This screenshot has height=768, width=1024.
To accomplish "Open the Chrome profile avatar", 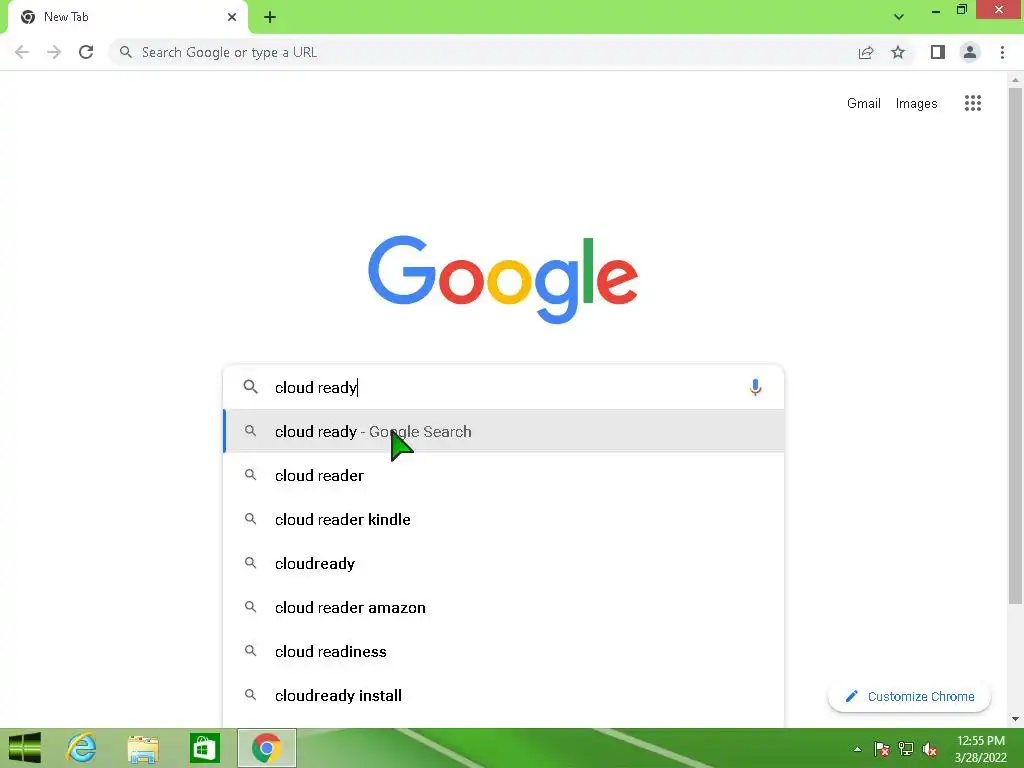I will (x=970, y=52).
